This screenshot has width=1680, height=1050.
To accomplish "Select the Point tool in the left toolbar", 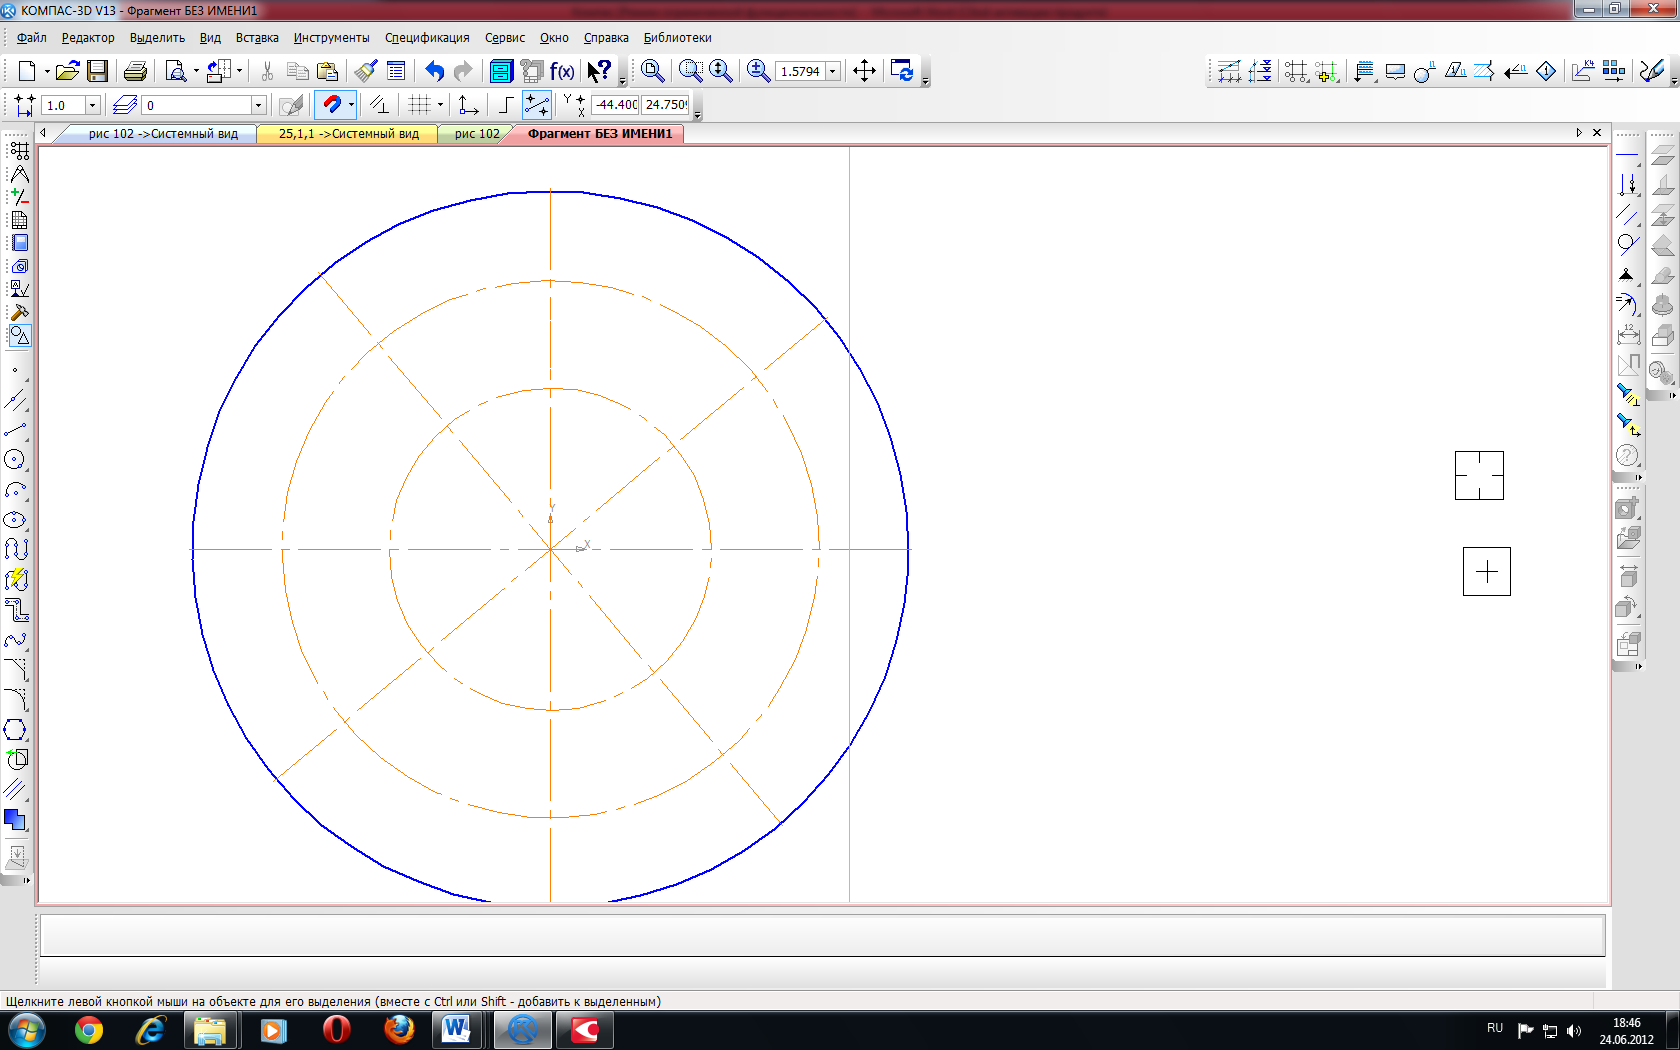I will tap(15, 371).
